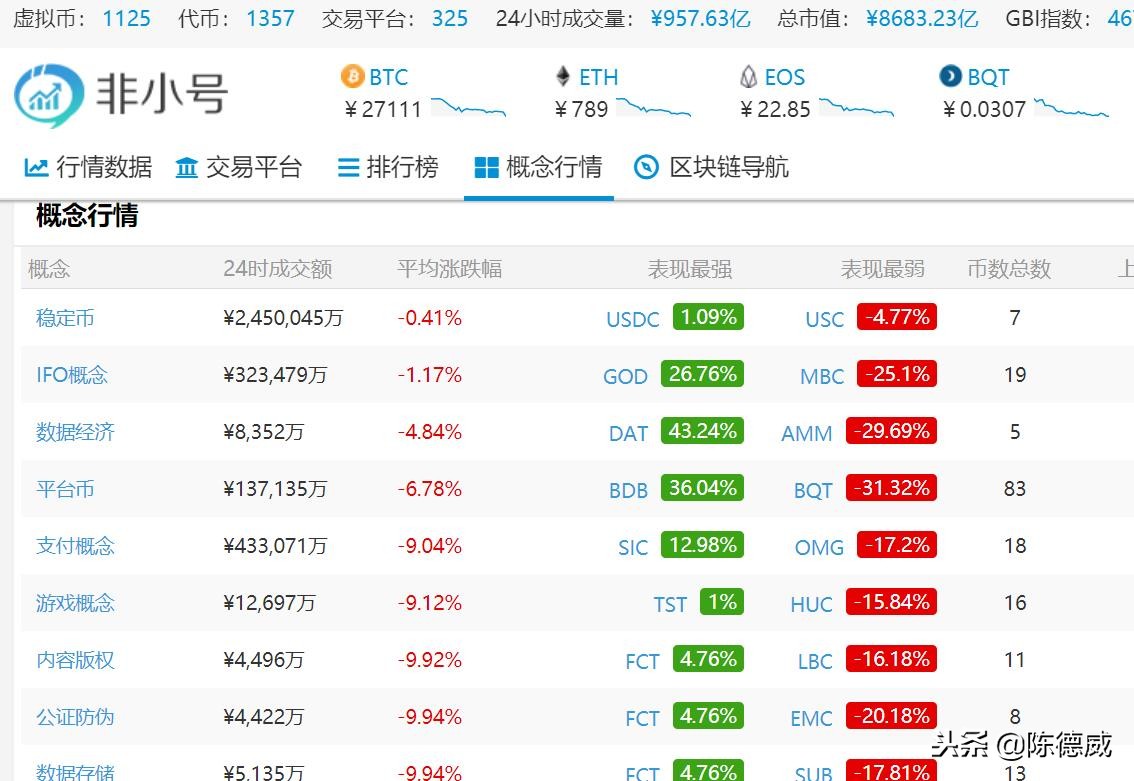Click the USDC coin link

632,319
